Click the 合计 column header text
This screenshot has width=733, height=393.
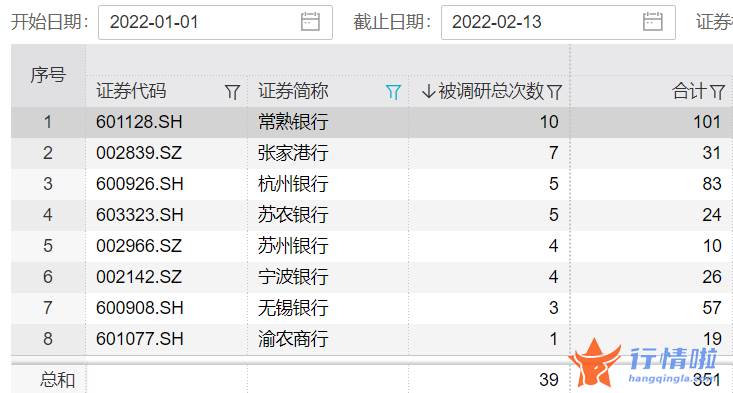click(x=690, y=91)
